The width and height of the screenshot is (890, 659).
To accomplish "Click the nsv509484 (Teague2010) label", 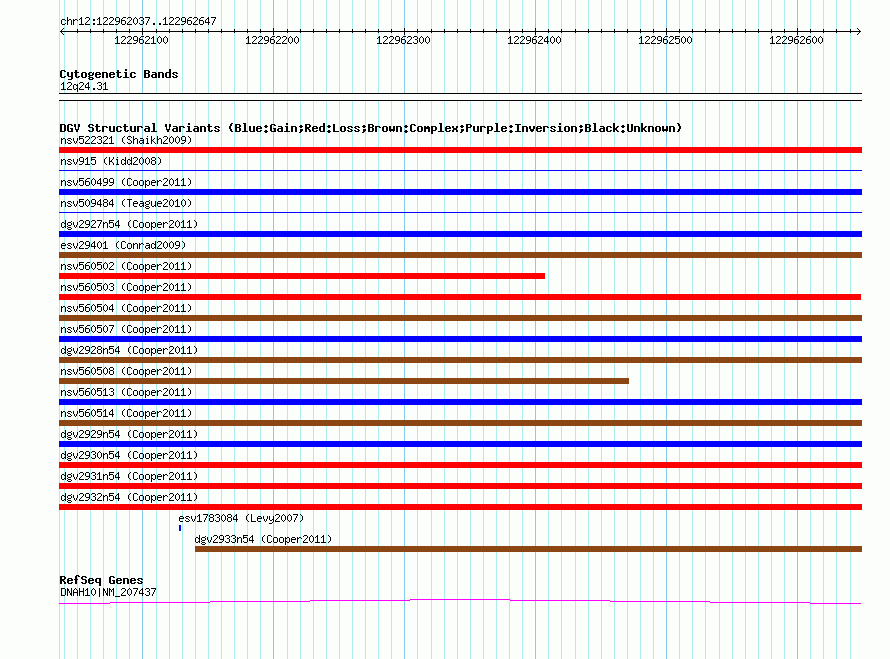I will pos(126,203).
